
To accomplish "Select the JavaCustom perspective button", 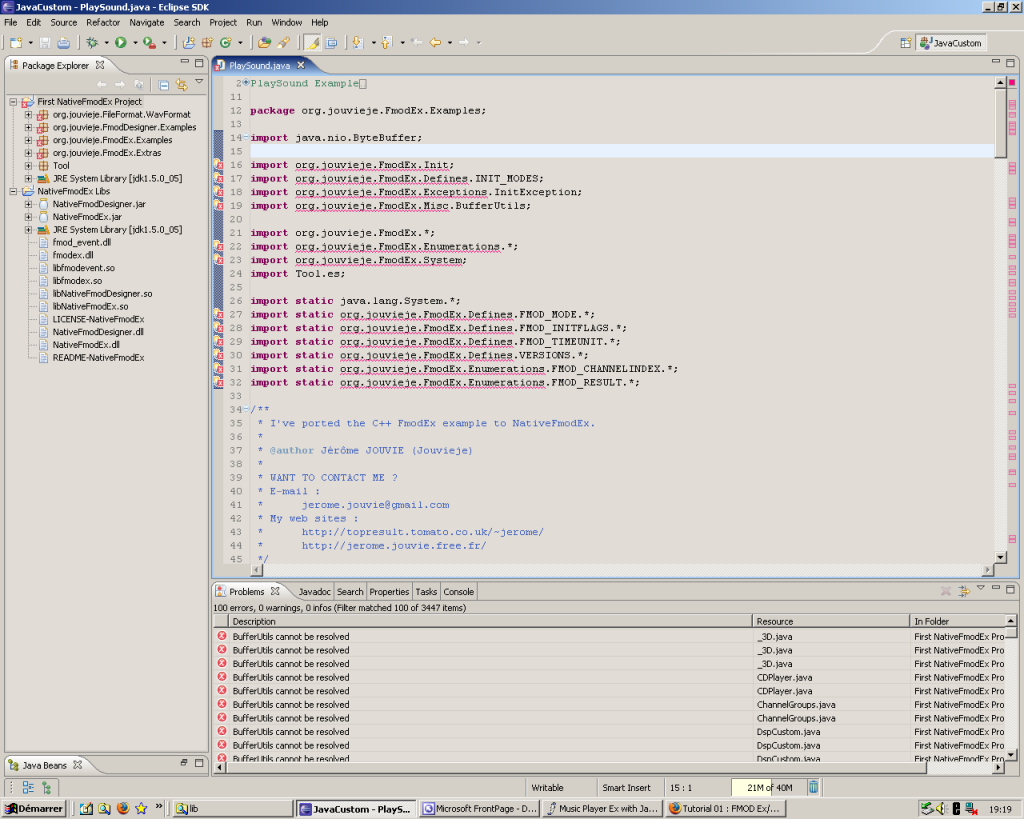I will [x=951, y=43].
